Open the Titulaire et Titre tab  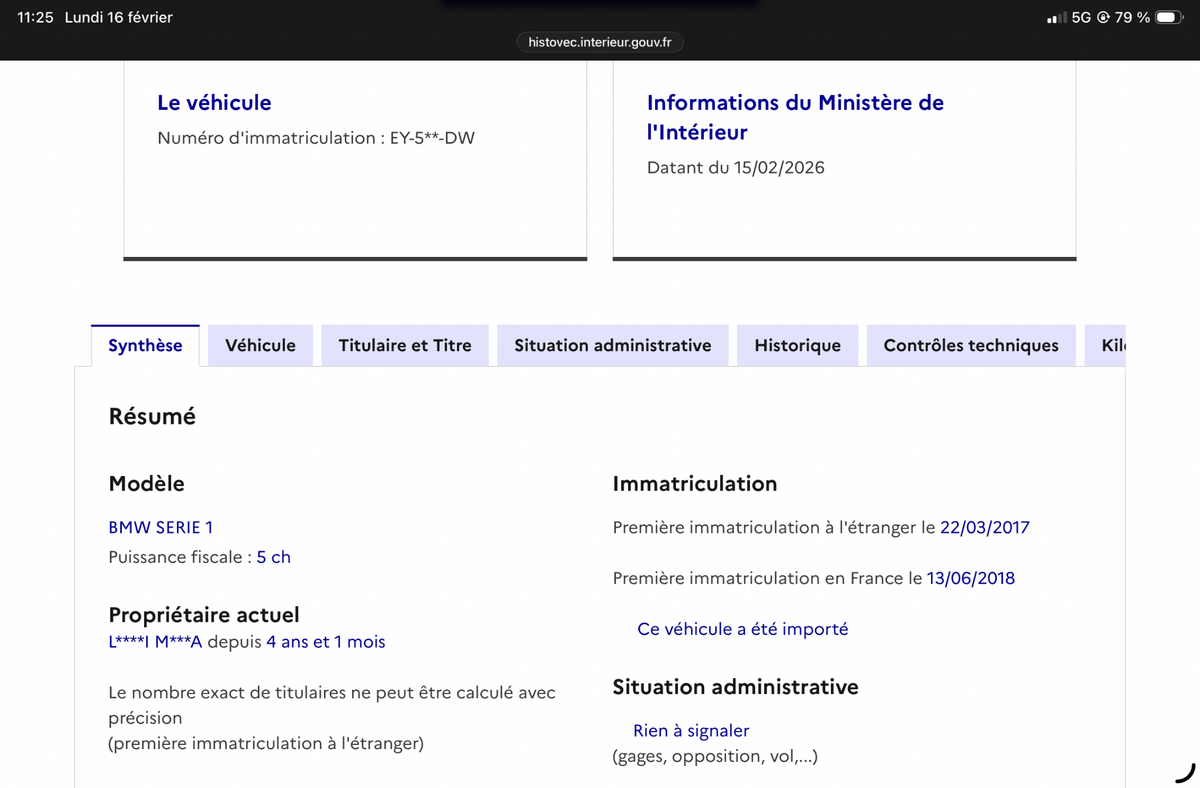tap(405, 346)
